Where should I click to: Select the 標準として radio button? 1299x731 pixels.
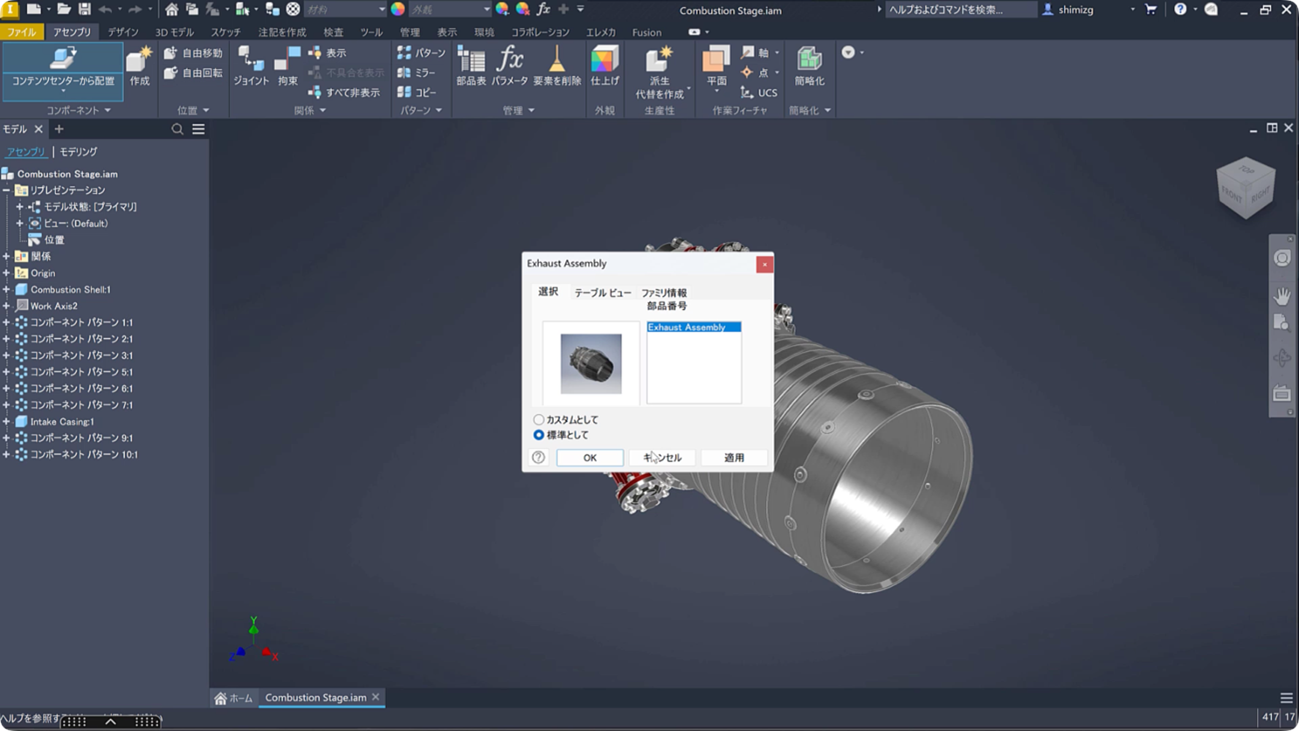(x=539, y=435)
